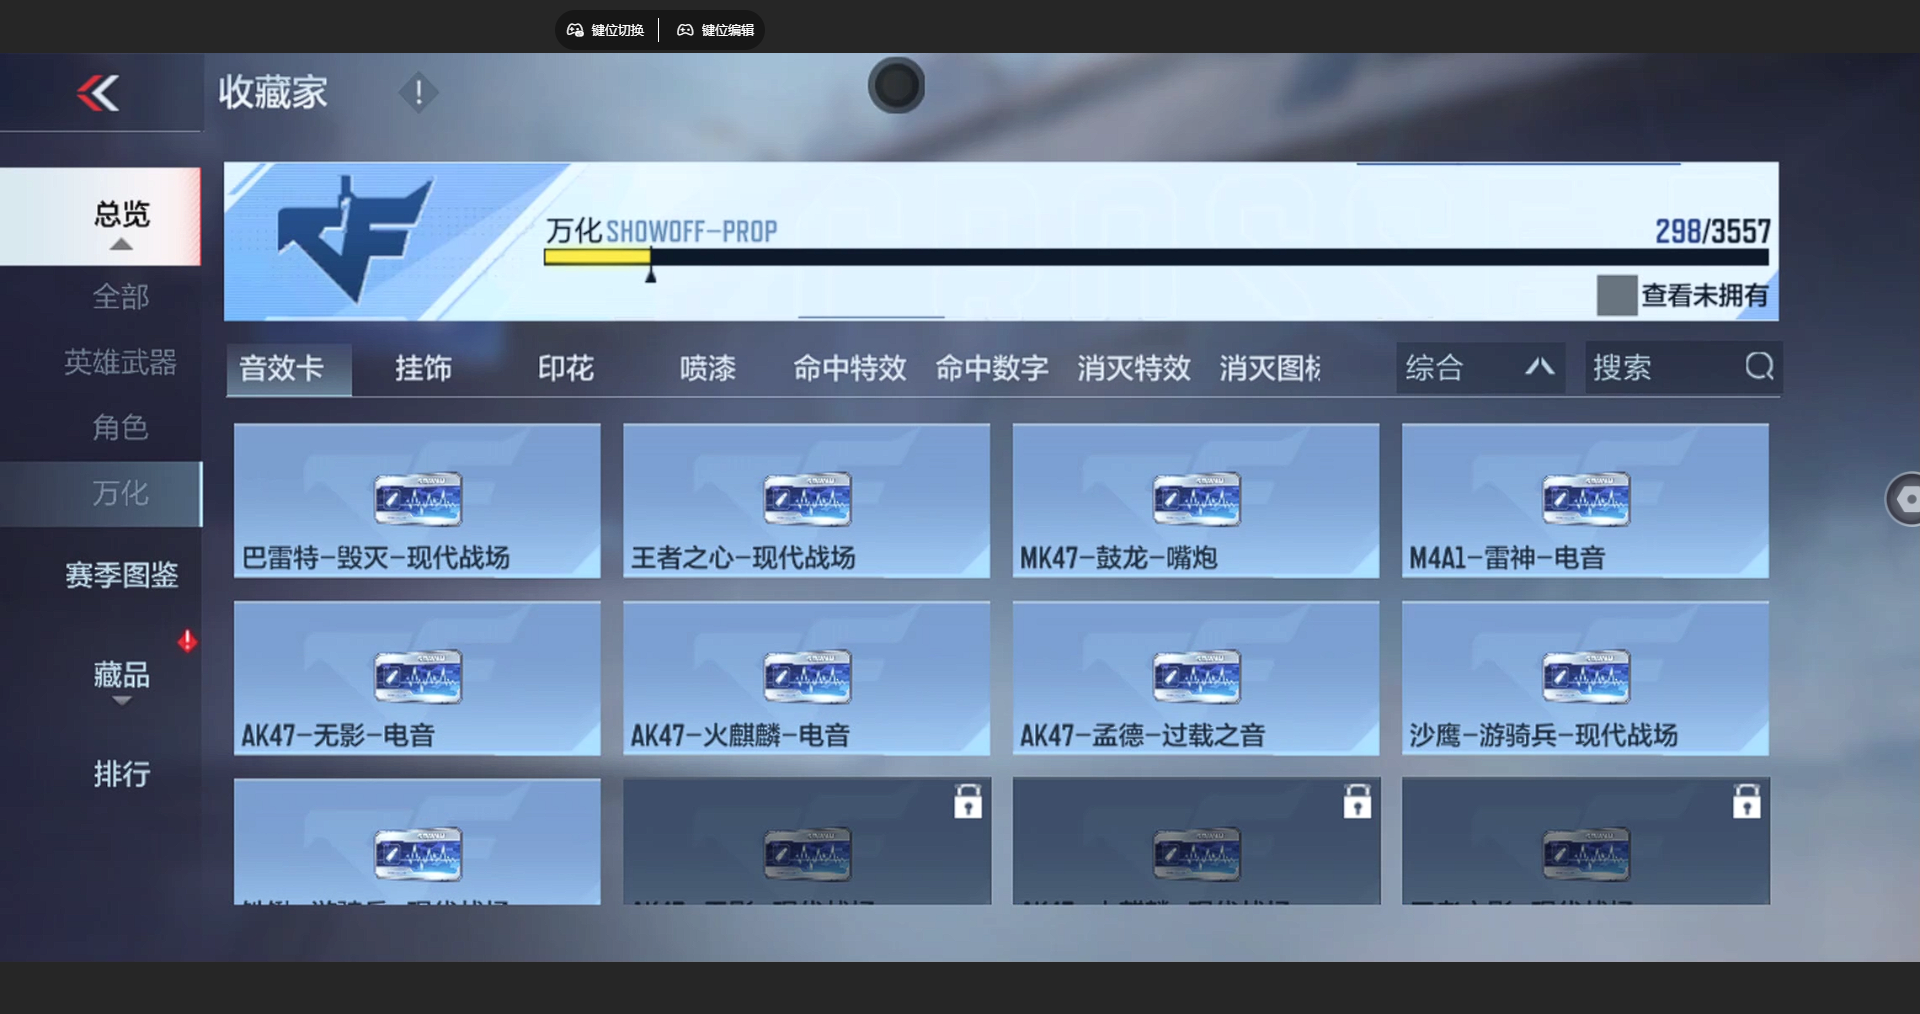This screenshot has height=1014, width=1920.
Task: Click the floating button on the right edge
Action: (1903, 499)
